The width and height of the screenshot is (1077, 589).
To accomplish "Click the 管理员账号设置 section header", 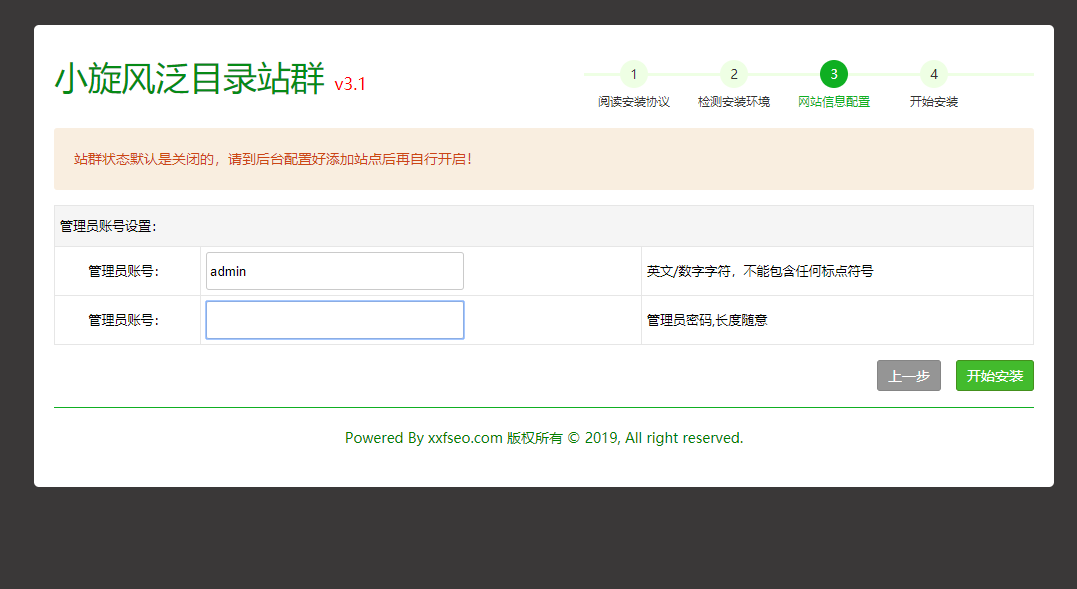I will tap(108, 225).
